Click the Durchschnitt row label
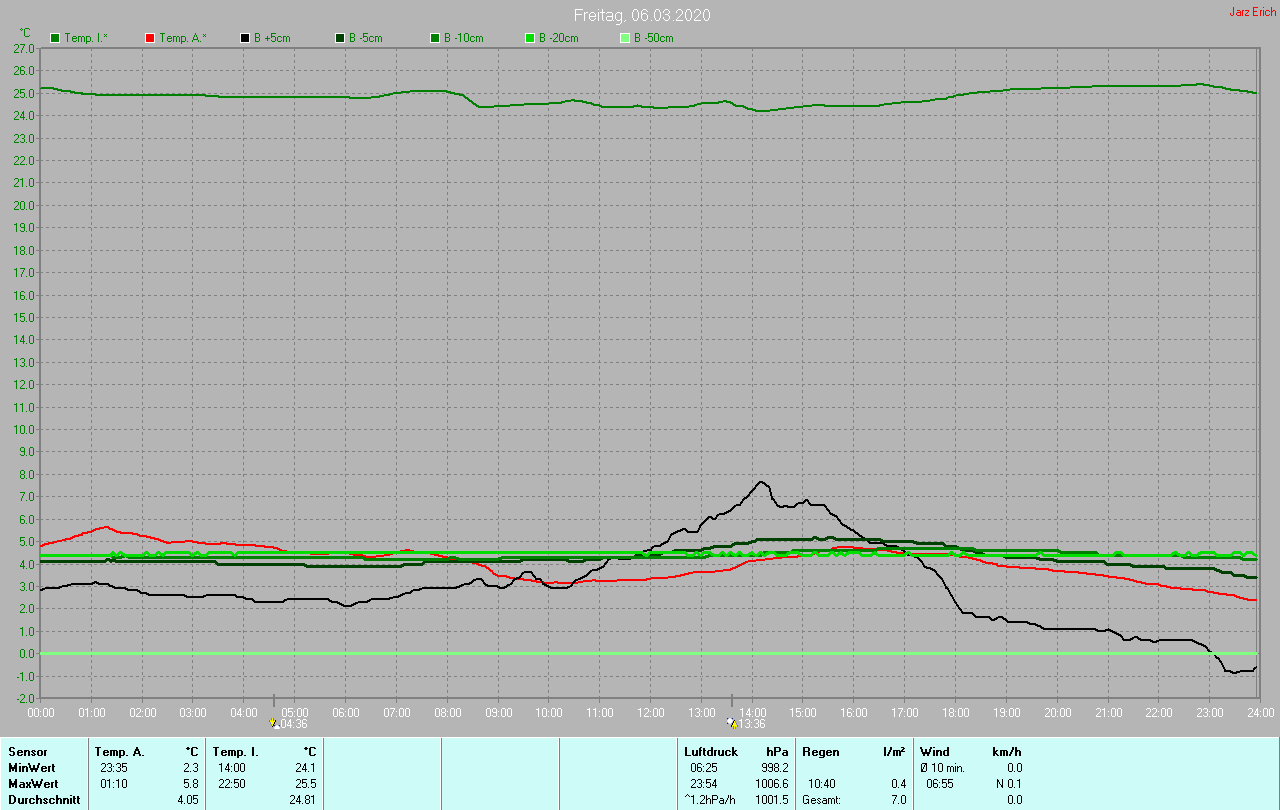Screen dimensions: 1280x810 (43, 799)
